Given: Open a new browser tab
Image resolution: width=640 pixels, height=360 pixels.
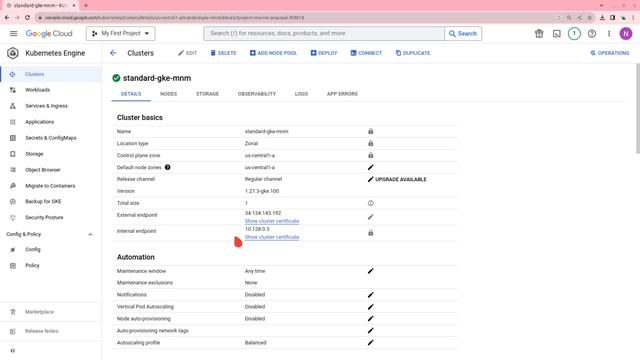Looking at the screenshot, I should [86, 5].
